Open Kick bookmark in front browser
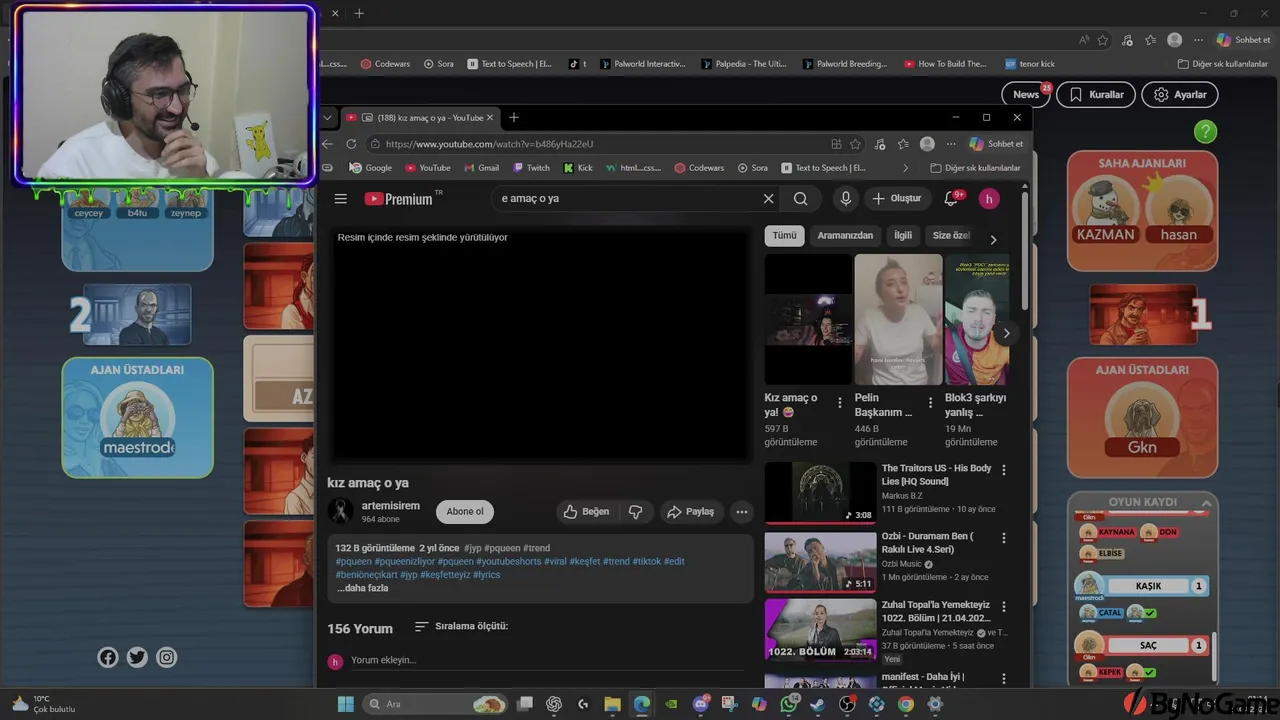Viewport: 1280px width, 720px height. 578,168
